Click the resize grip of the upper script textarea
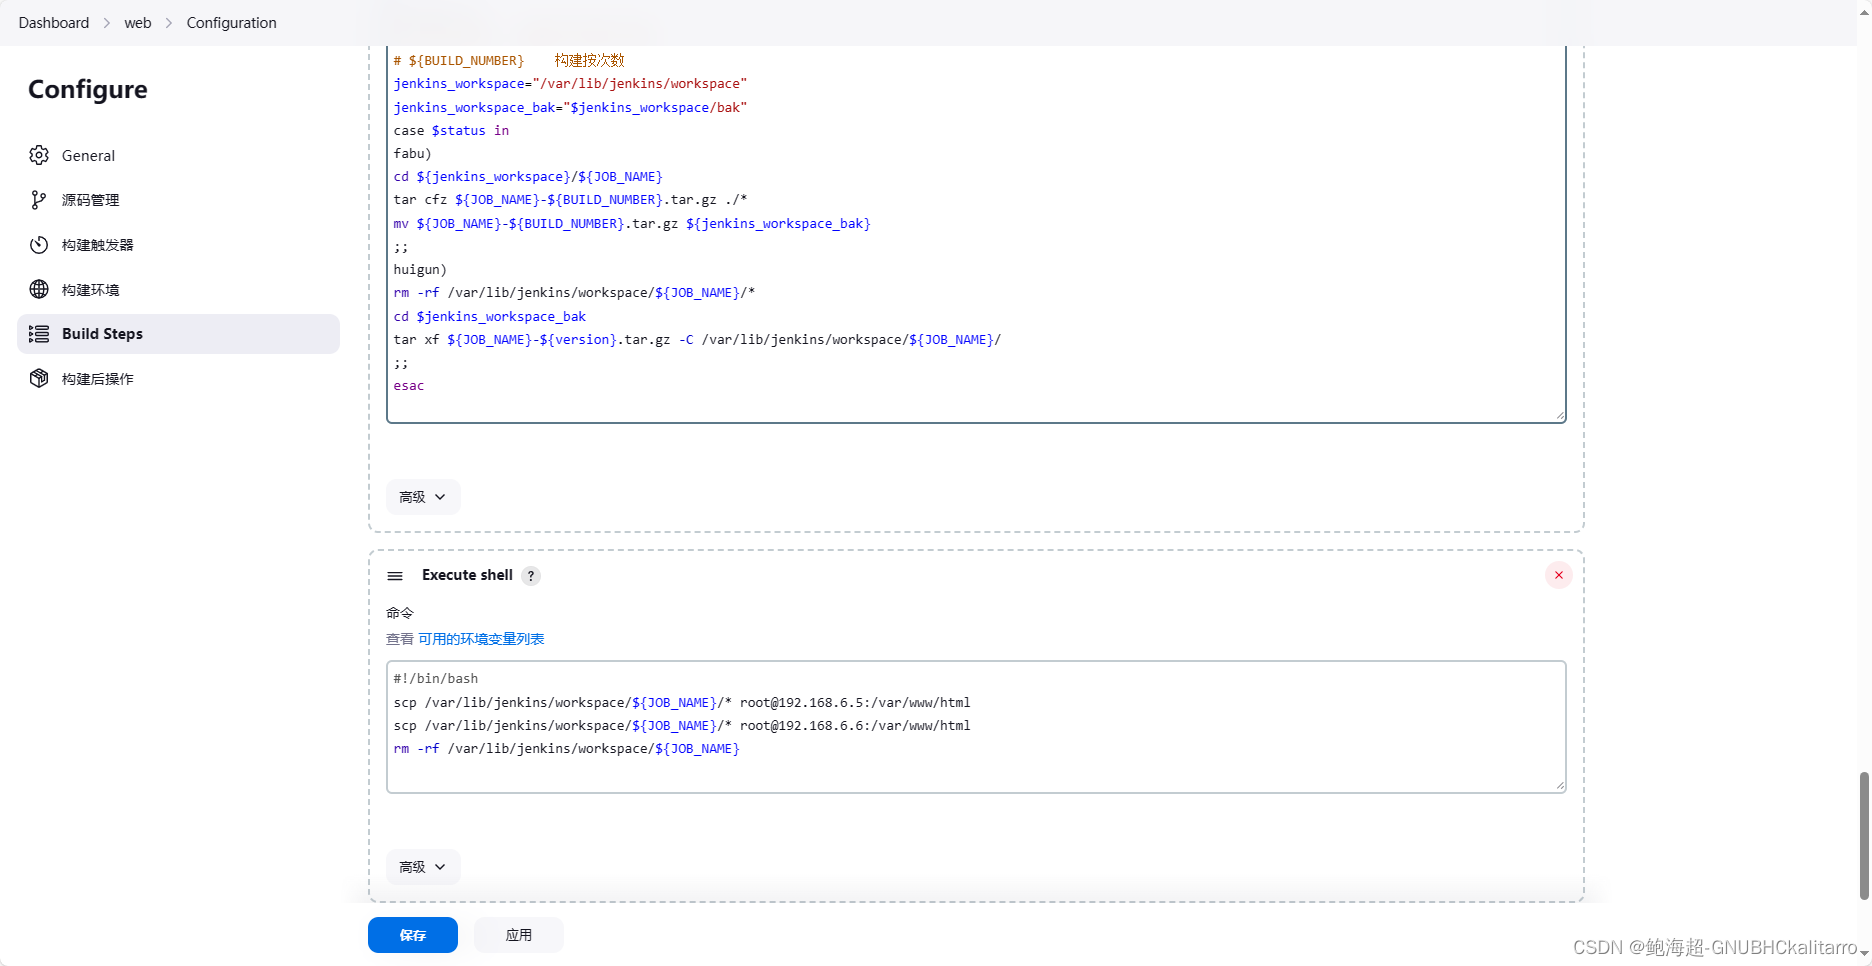1872x966 pixels. pos(1559,415)
